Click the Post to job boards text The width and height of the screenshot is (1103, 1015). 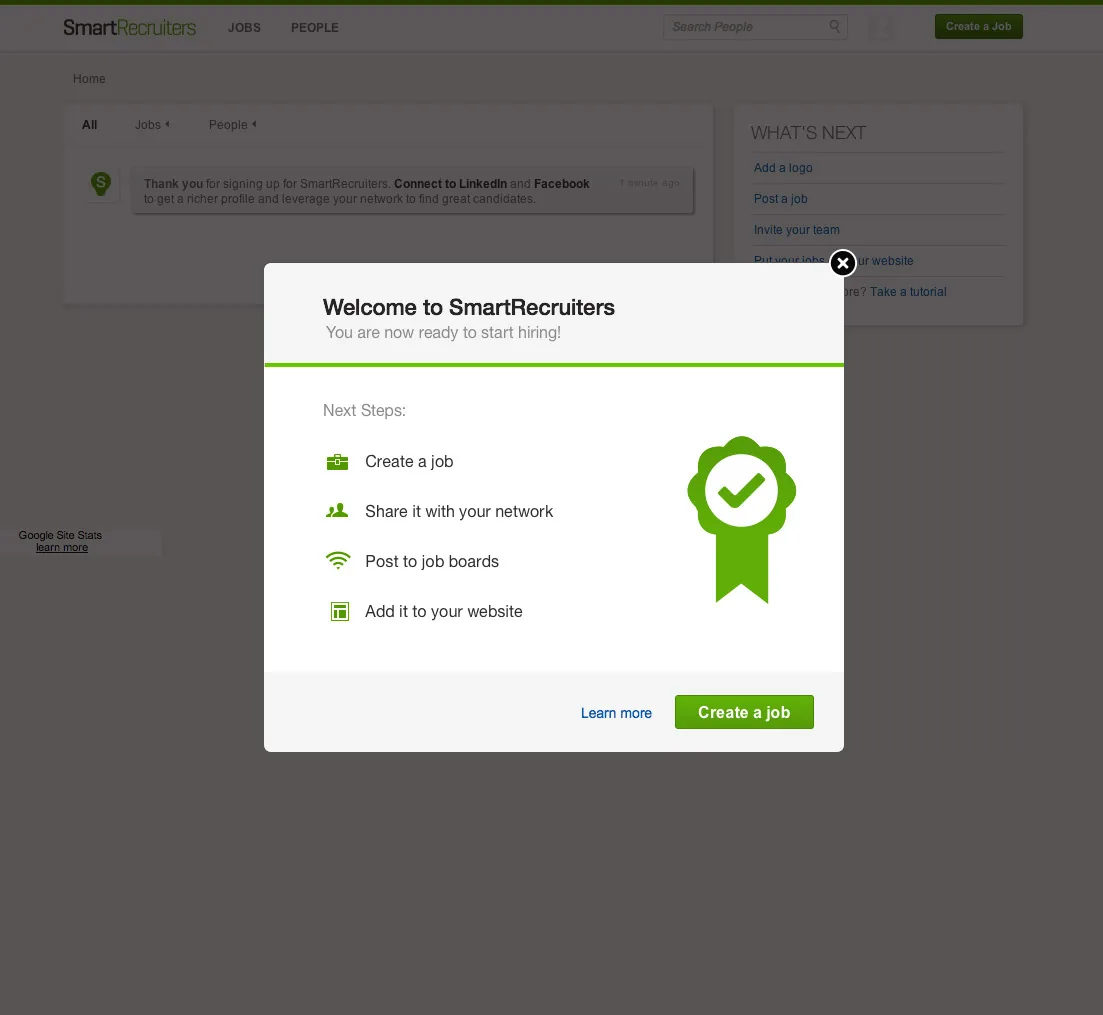tap(432, 561)
